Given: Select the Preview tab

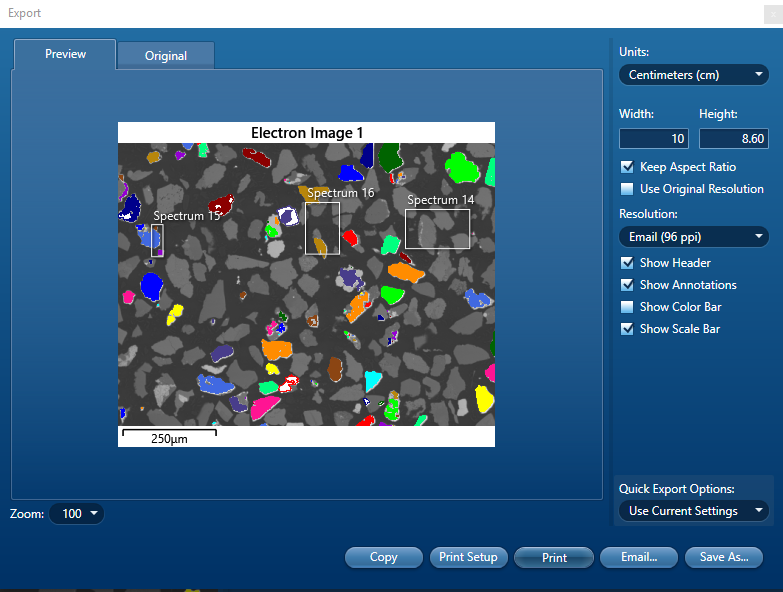Looking at the screenshot, I should click(x=66, y=54).
